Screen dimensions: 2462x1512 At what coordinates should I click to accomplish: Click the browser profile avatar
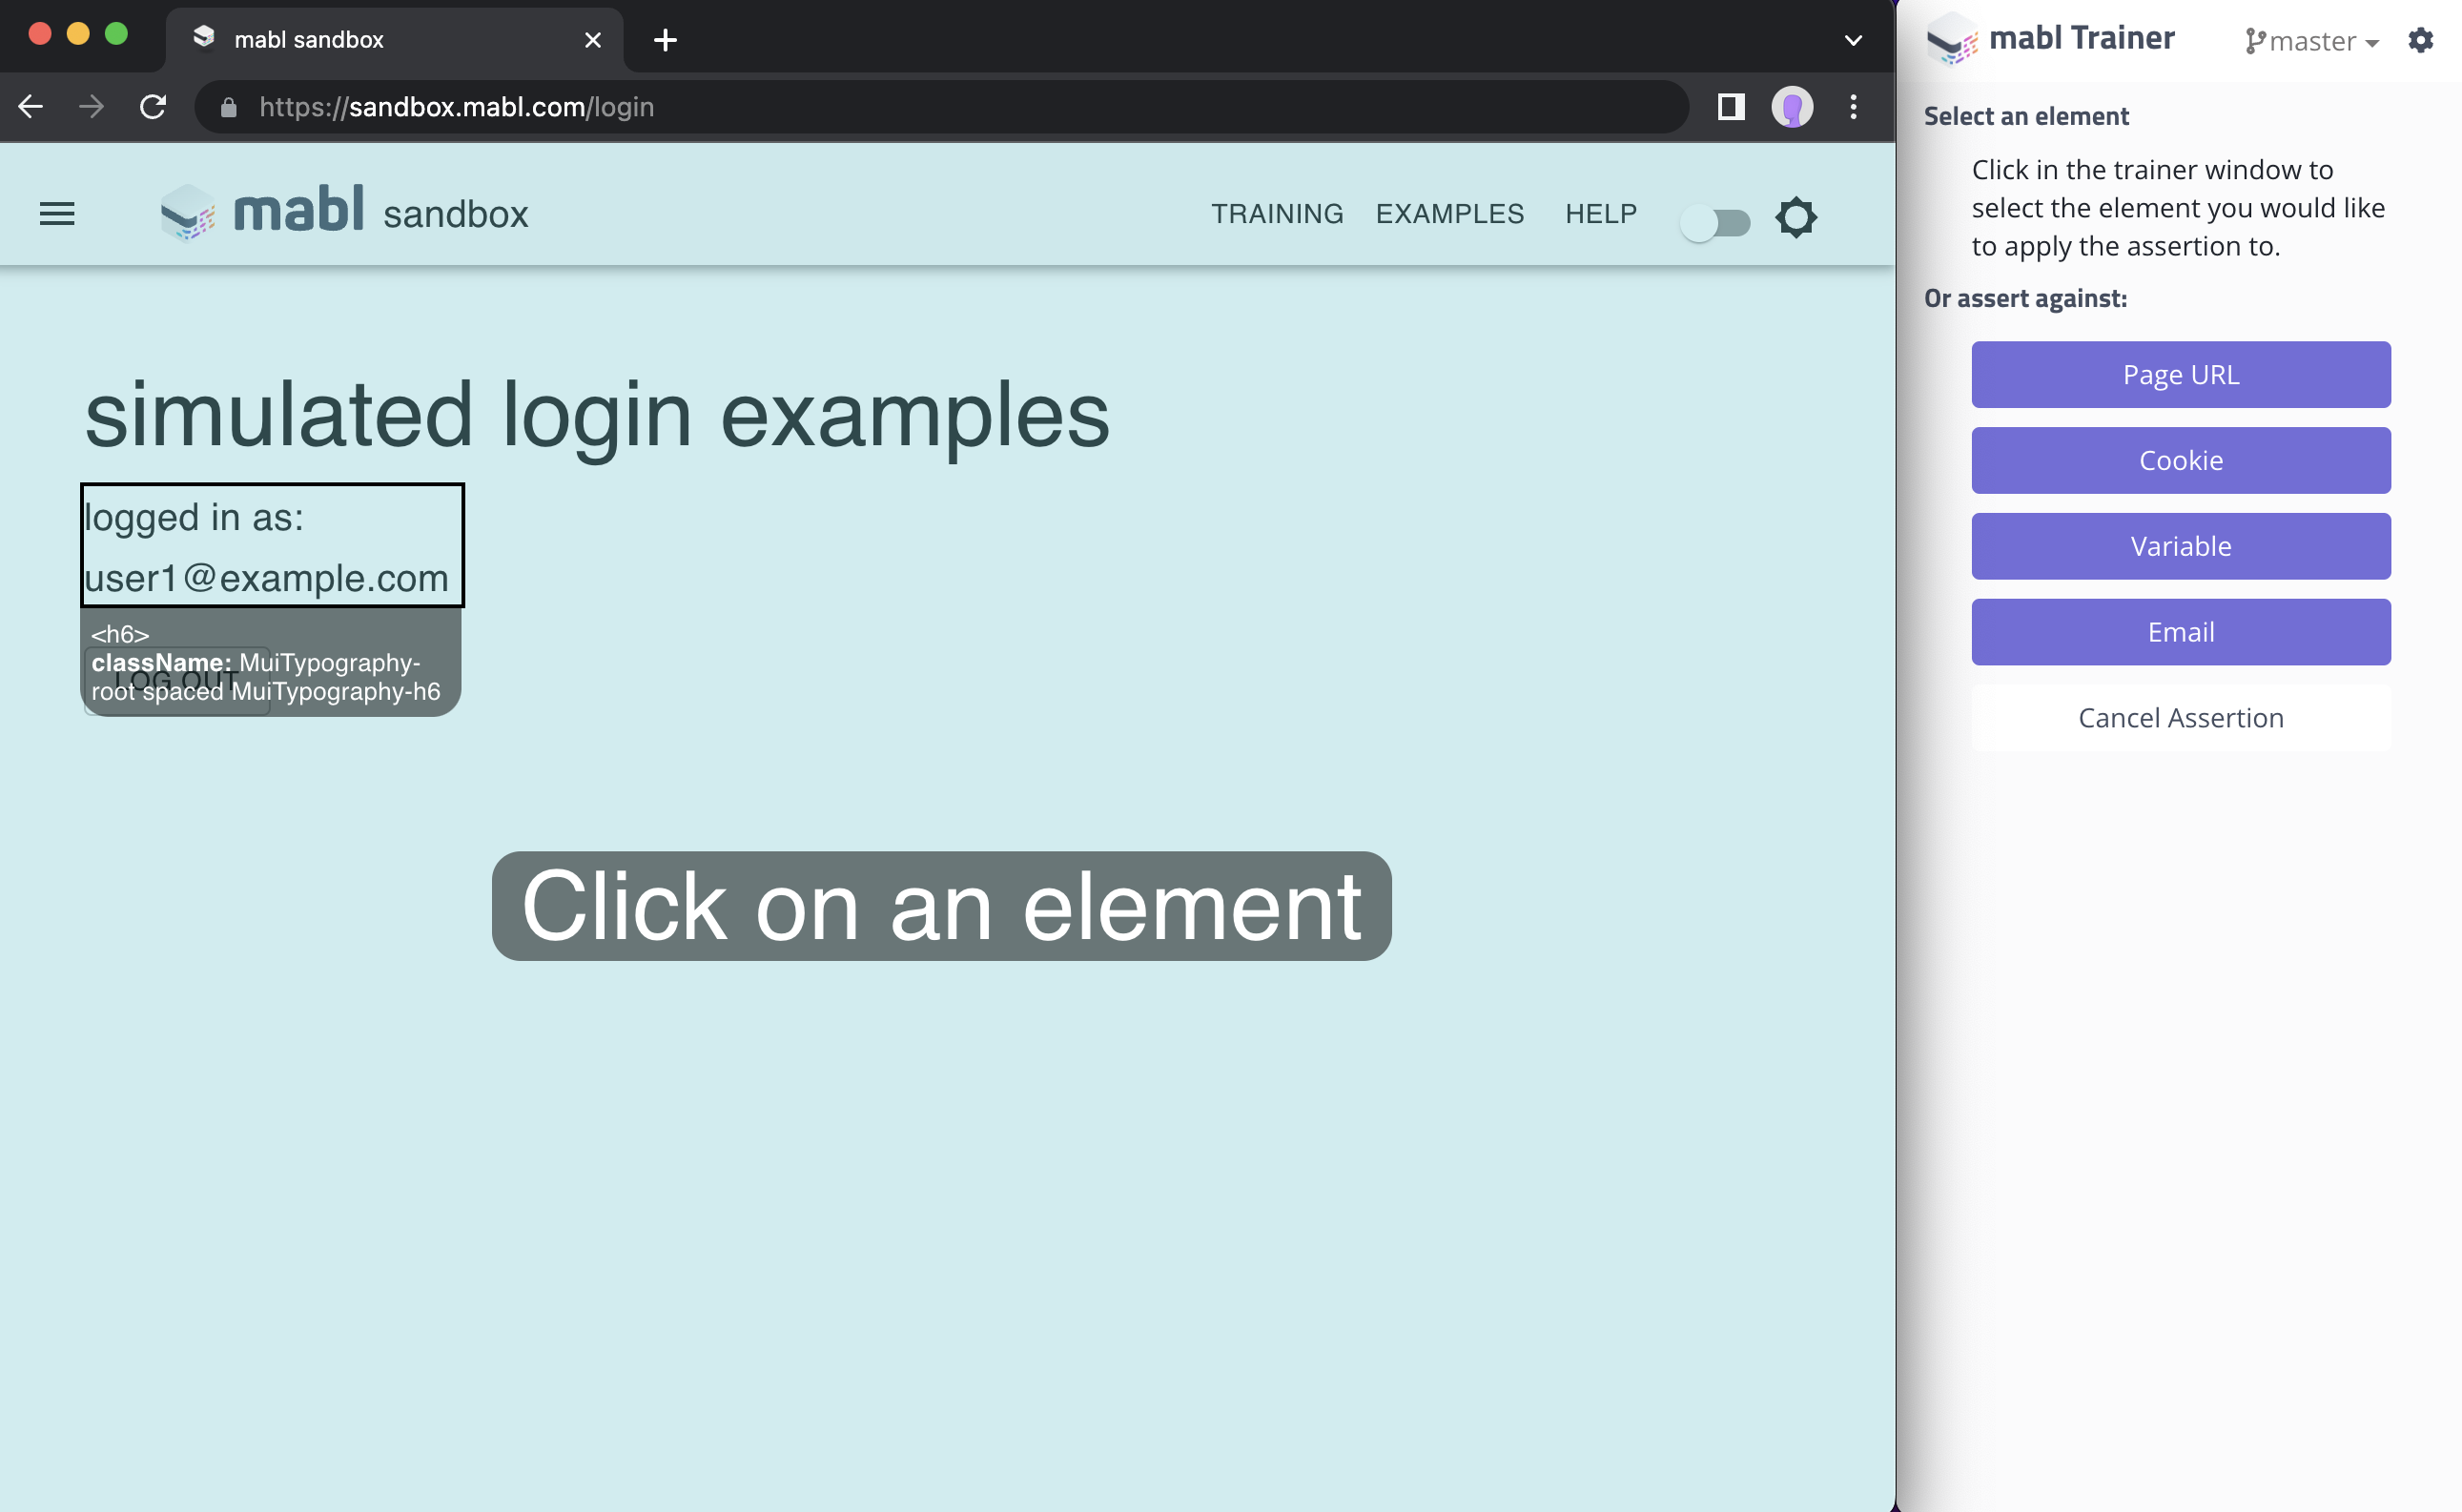1791,107
